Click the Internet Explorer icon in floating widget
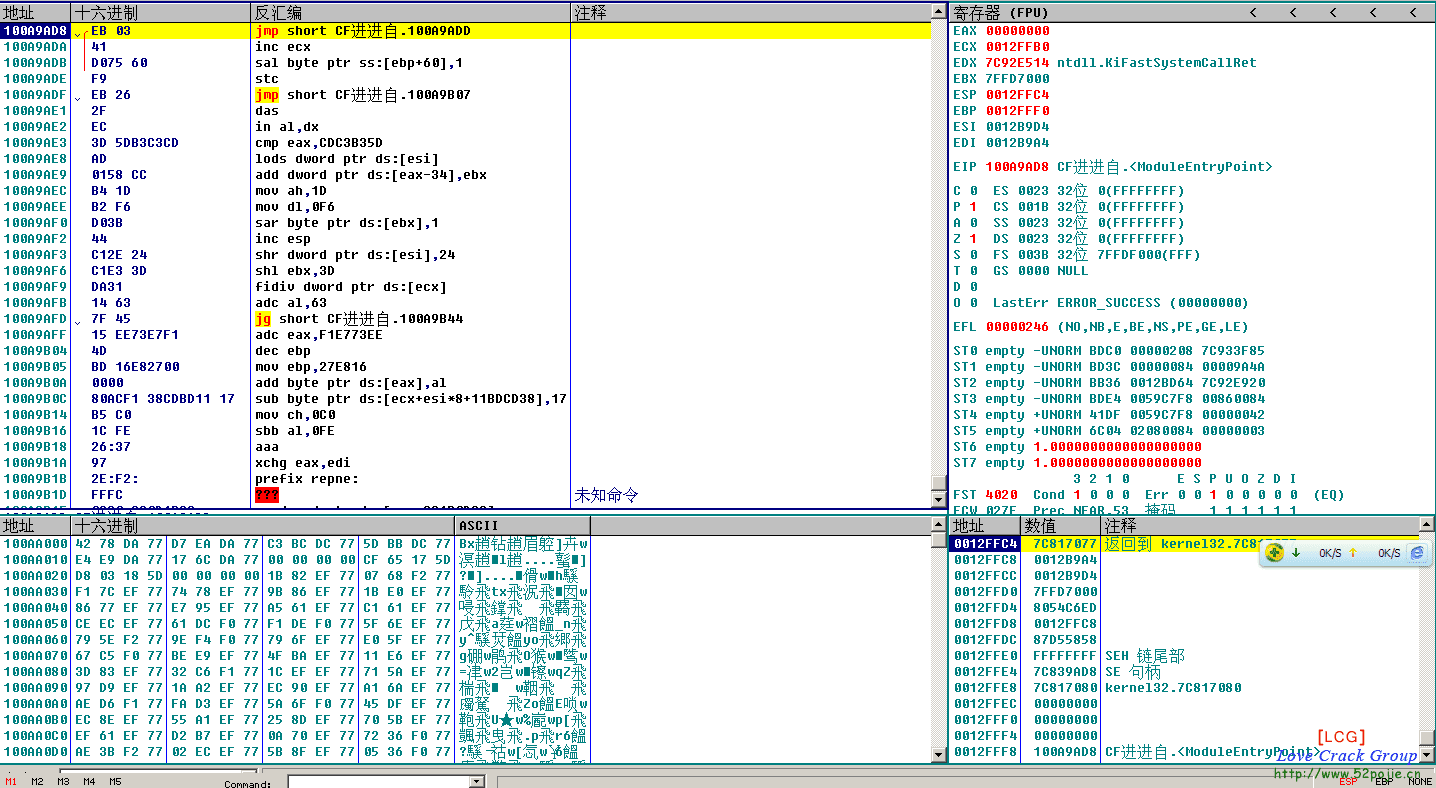The height and width of the screenshot is (788, 1436). (1416, 553)
